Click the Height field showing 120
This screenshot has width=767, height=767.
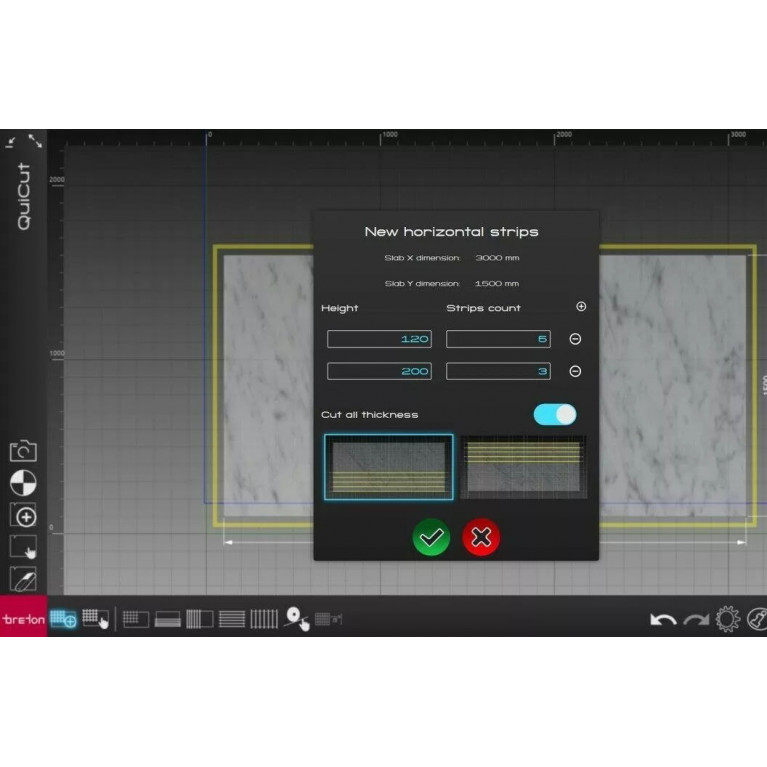379,339
